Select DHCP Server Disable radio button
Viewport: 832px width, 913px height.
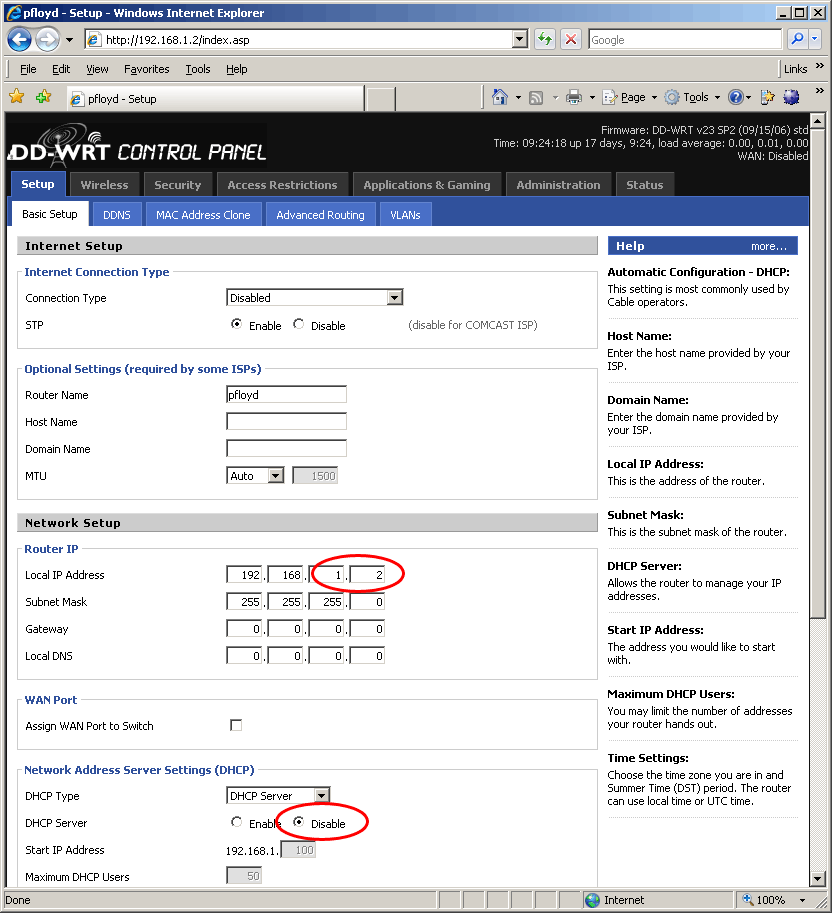tap(299, 822)
